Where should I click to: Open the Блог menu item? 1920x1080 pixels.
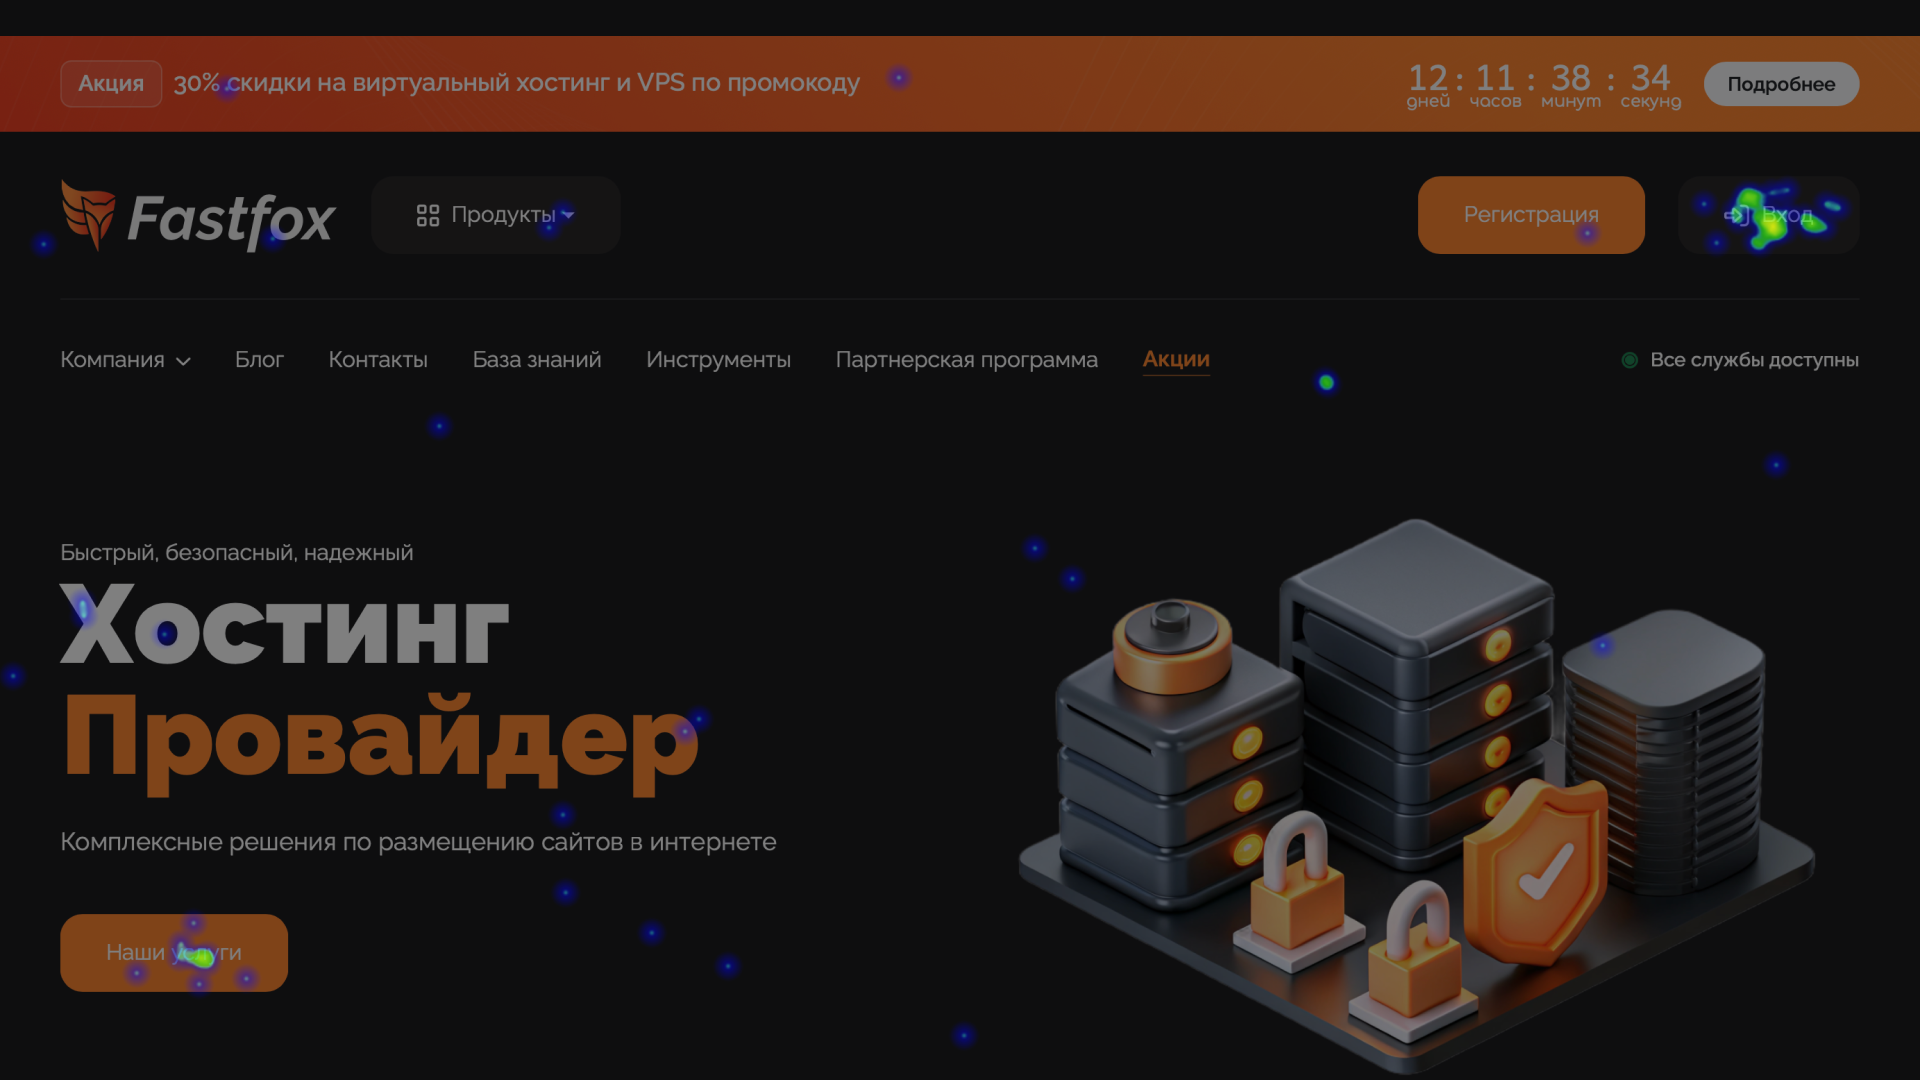259,360
